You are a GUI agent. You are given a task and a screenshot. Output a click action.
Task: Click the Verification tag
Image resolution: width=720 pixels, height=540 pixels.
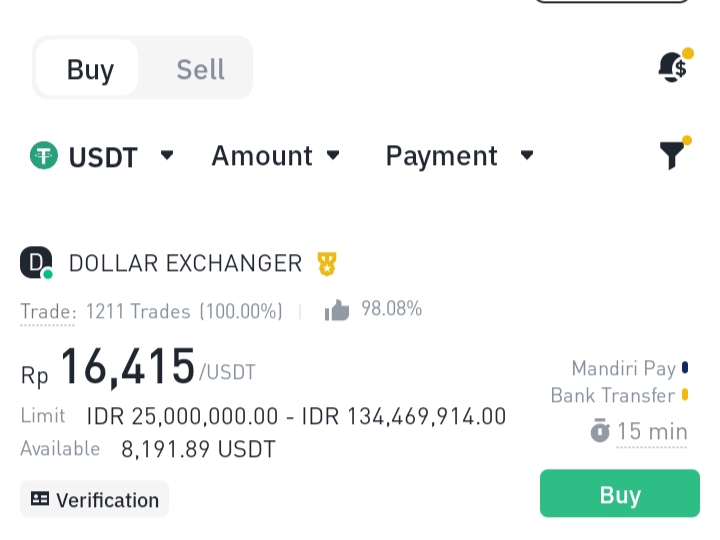pos(95,499)
